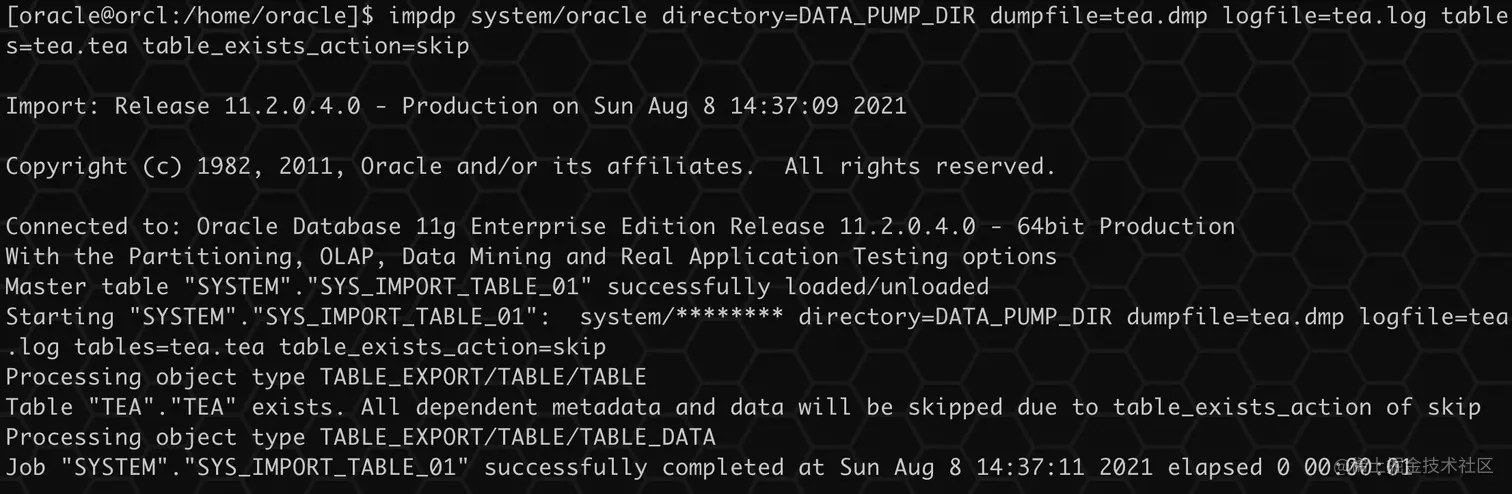Click the masked system/******** password text
The width and height of the screenshot is (1512, 494).
(x=682, y=317)
